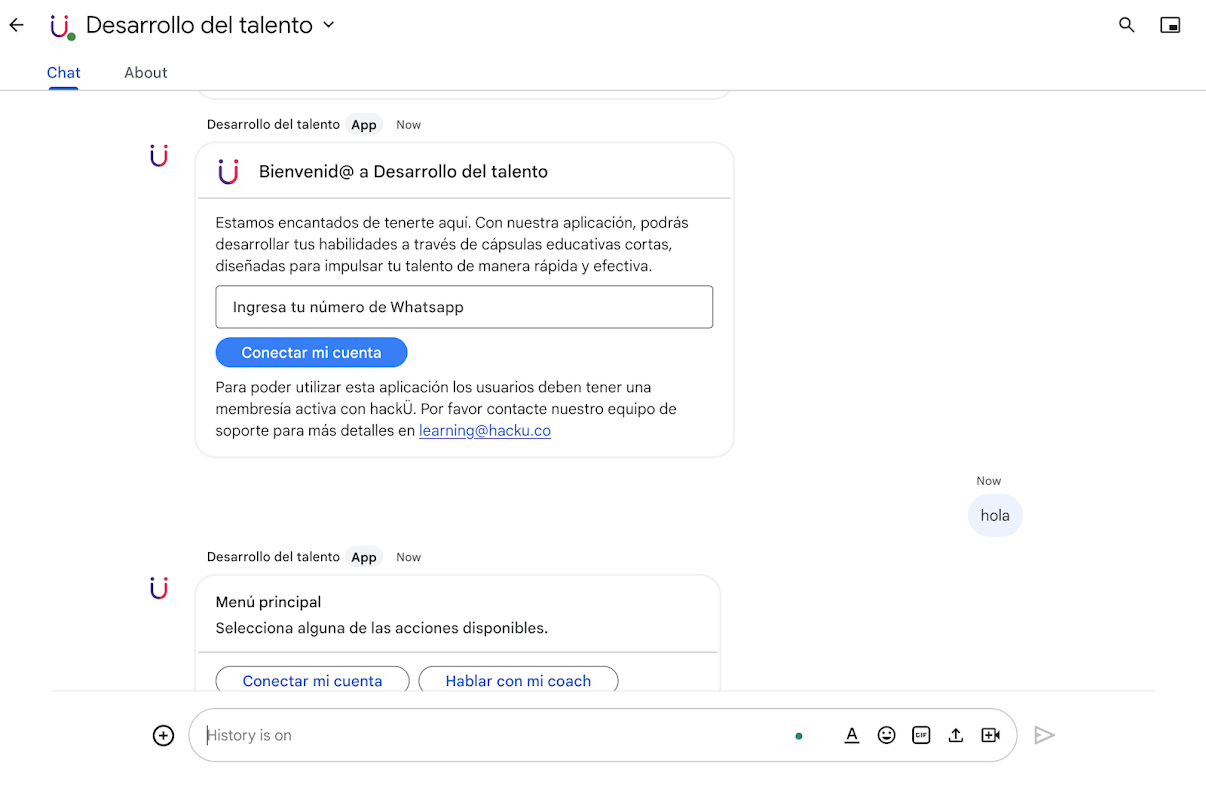Click App badge on welcome message sender
This screenshot has width=1206, height=800.
(364, 125)
